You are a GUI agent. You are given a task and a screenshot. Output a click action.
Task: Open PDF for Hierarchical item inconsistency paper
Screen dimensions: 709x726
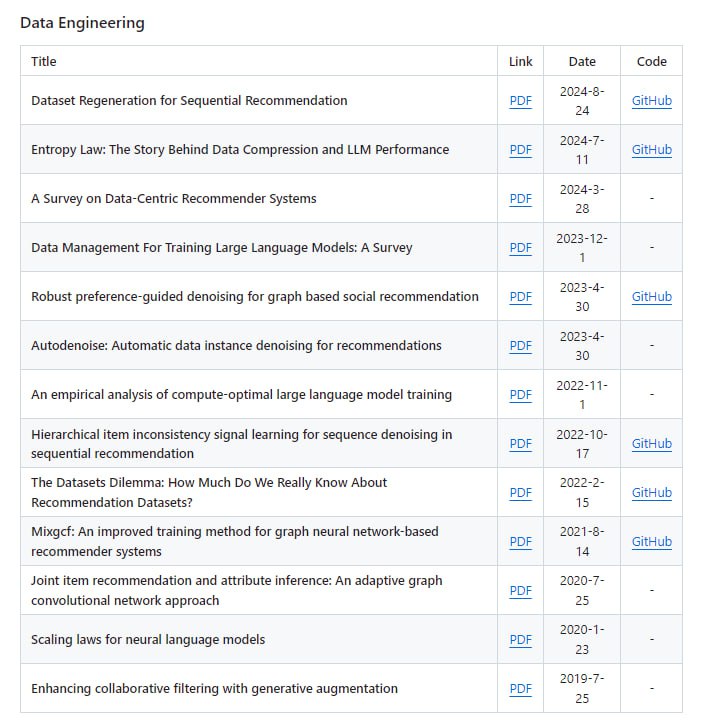(520, 443)
